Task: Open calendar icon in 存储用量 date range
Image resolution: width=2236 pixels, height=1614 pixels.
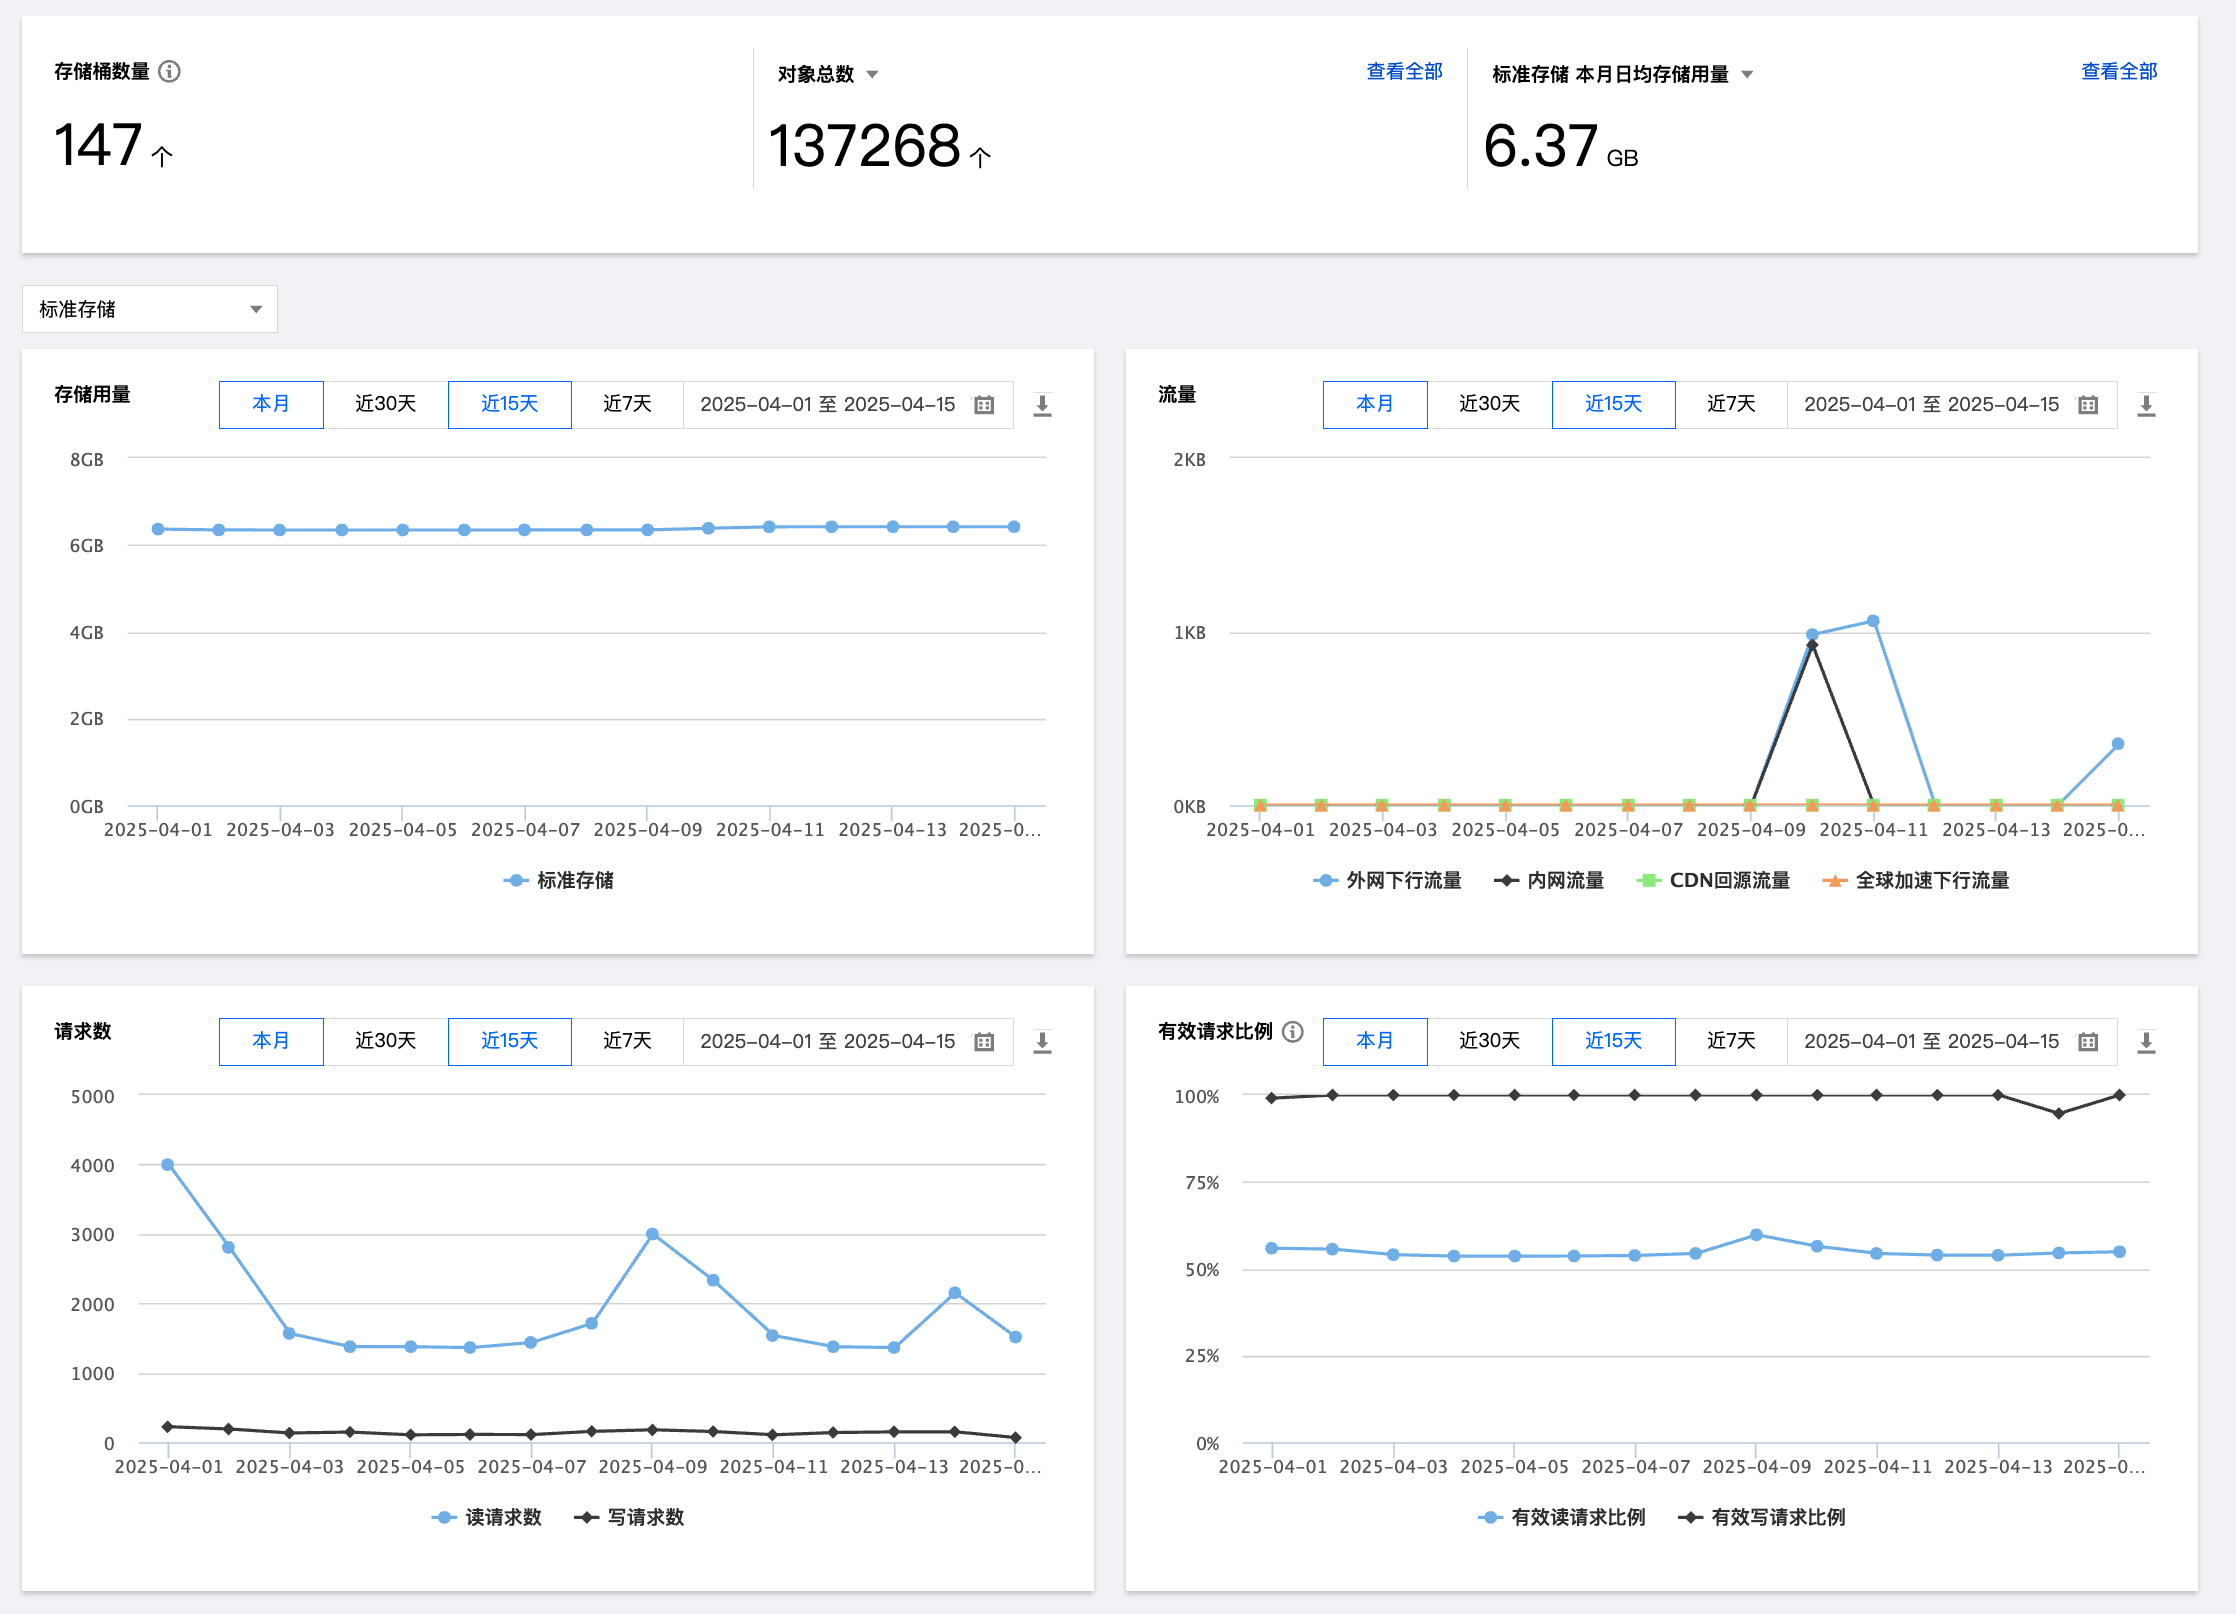Action: pos(984,404)
